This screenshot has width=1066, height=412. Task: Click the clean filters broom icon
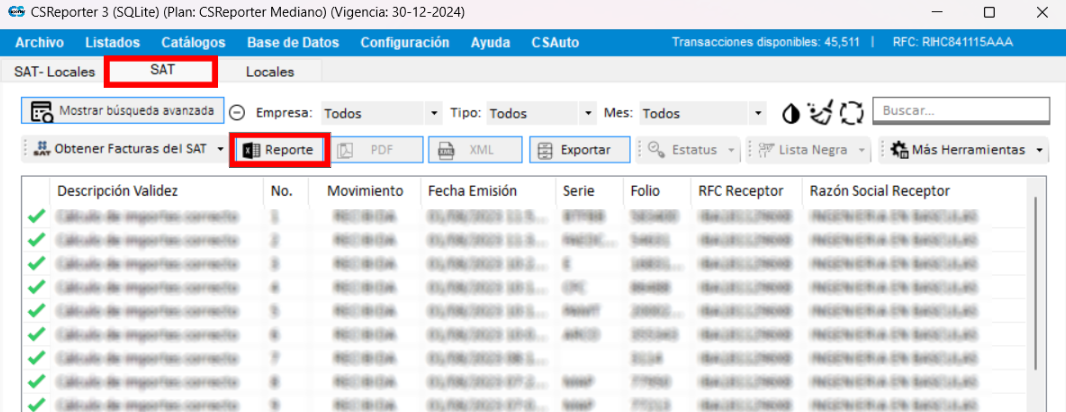coord(820,113)
